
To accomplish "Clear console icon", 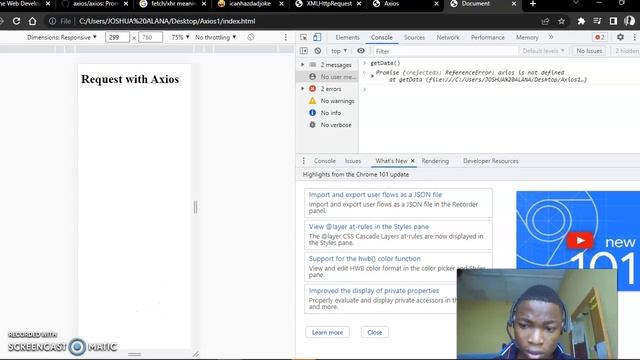I will [318, 51].
